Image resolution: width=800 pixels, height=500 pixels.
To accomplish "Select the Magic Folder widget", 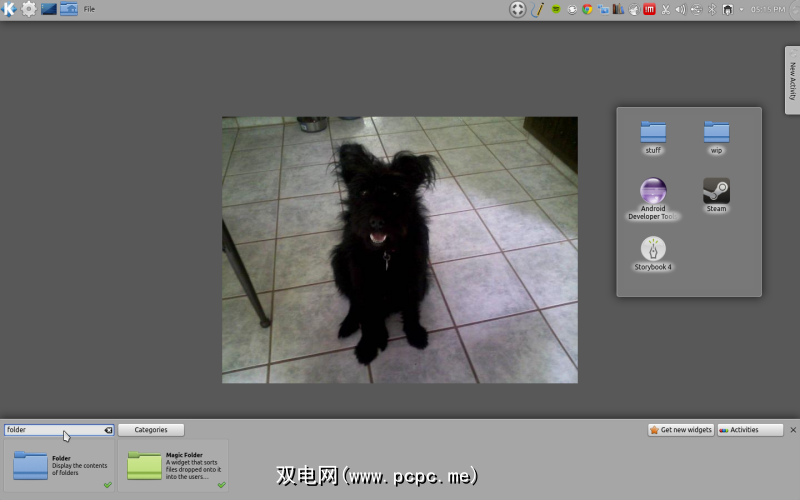I will tap(173, 465).
